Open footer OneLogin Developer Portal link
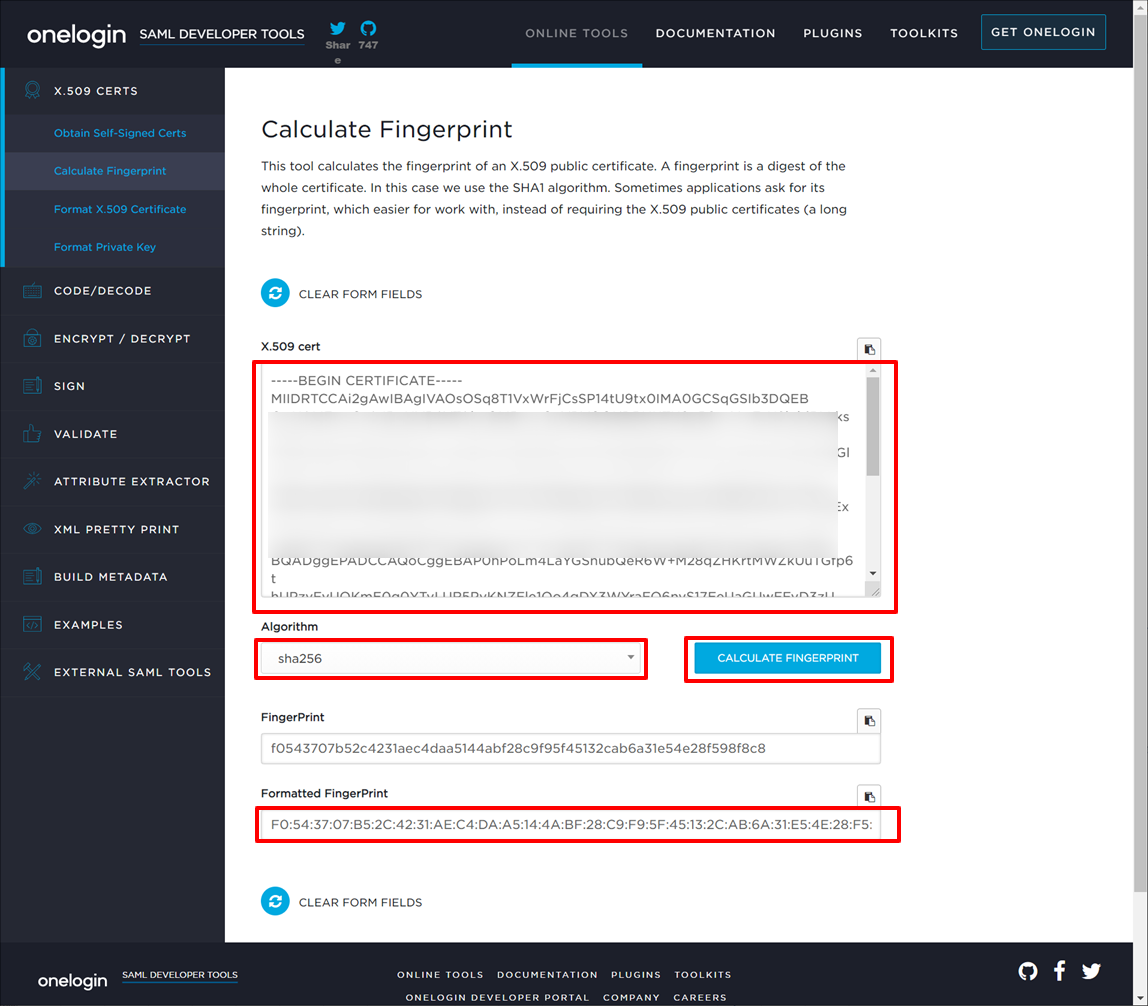Image resolution: width=1148 pixels, height=1006 pixels. (497, 997)
